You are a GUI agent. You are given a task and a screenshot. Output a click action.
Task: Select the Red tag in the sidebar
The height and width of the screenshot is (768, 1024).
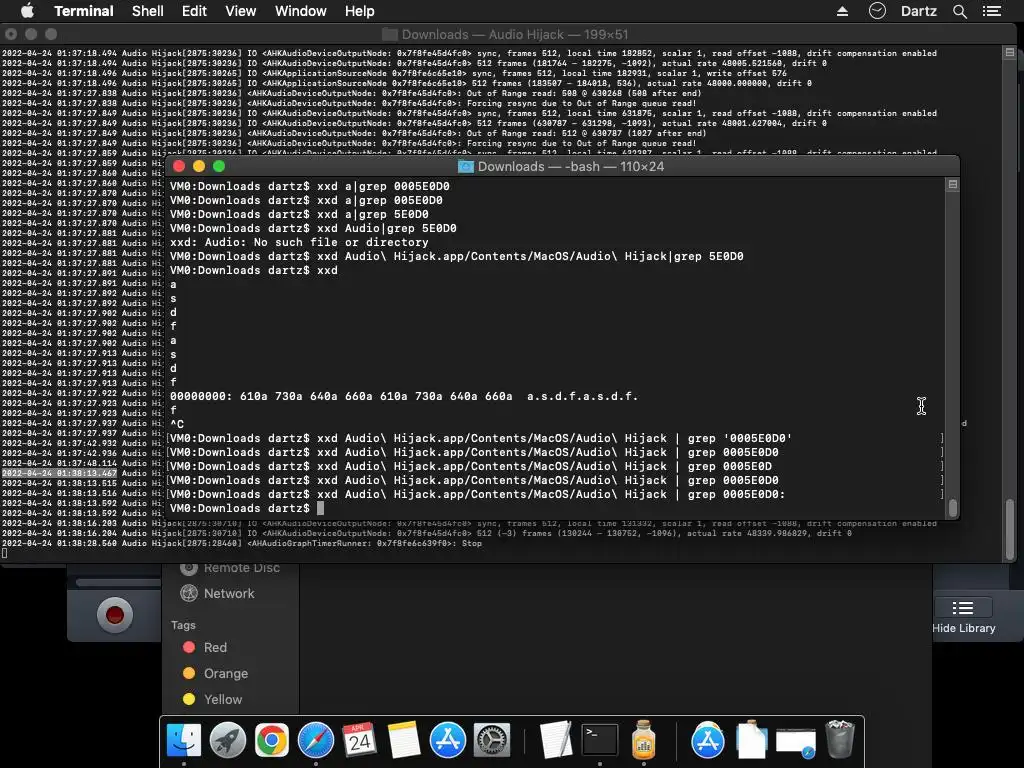click(215, 647)
